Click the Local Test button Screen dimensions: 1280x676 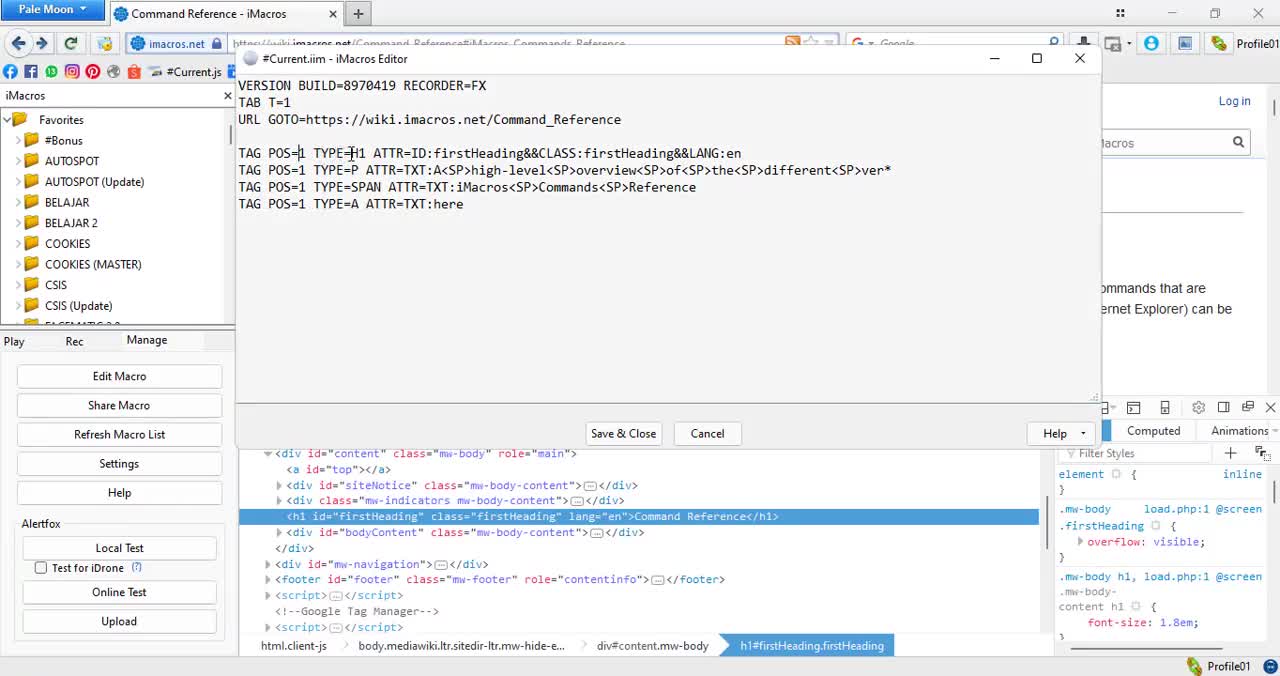[x=119, y=548]
